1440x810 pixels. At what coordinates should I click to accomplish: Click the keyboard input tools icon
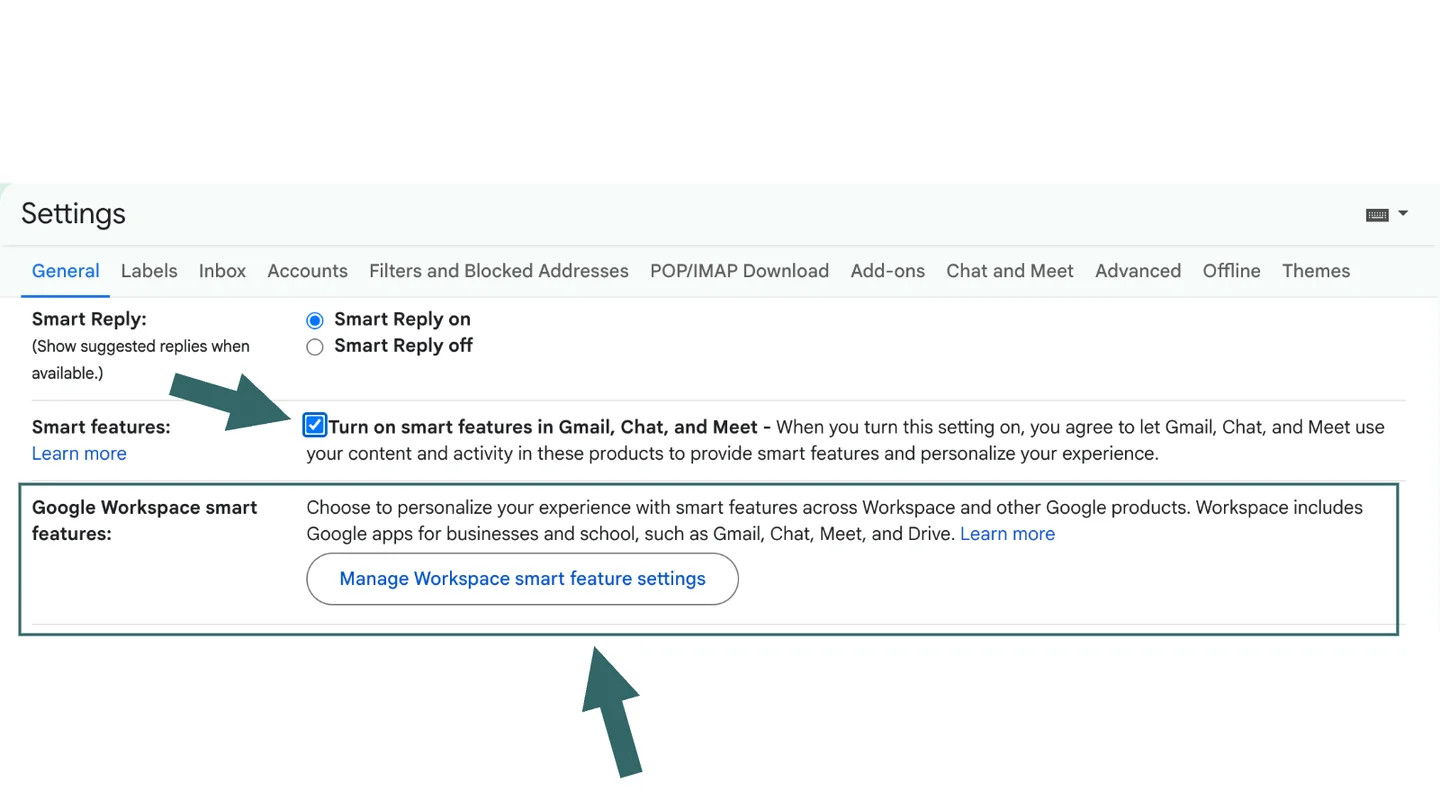pyautogui.click(x=1377, y=214)
